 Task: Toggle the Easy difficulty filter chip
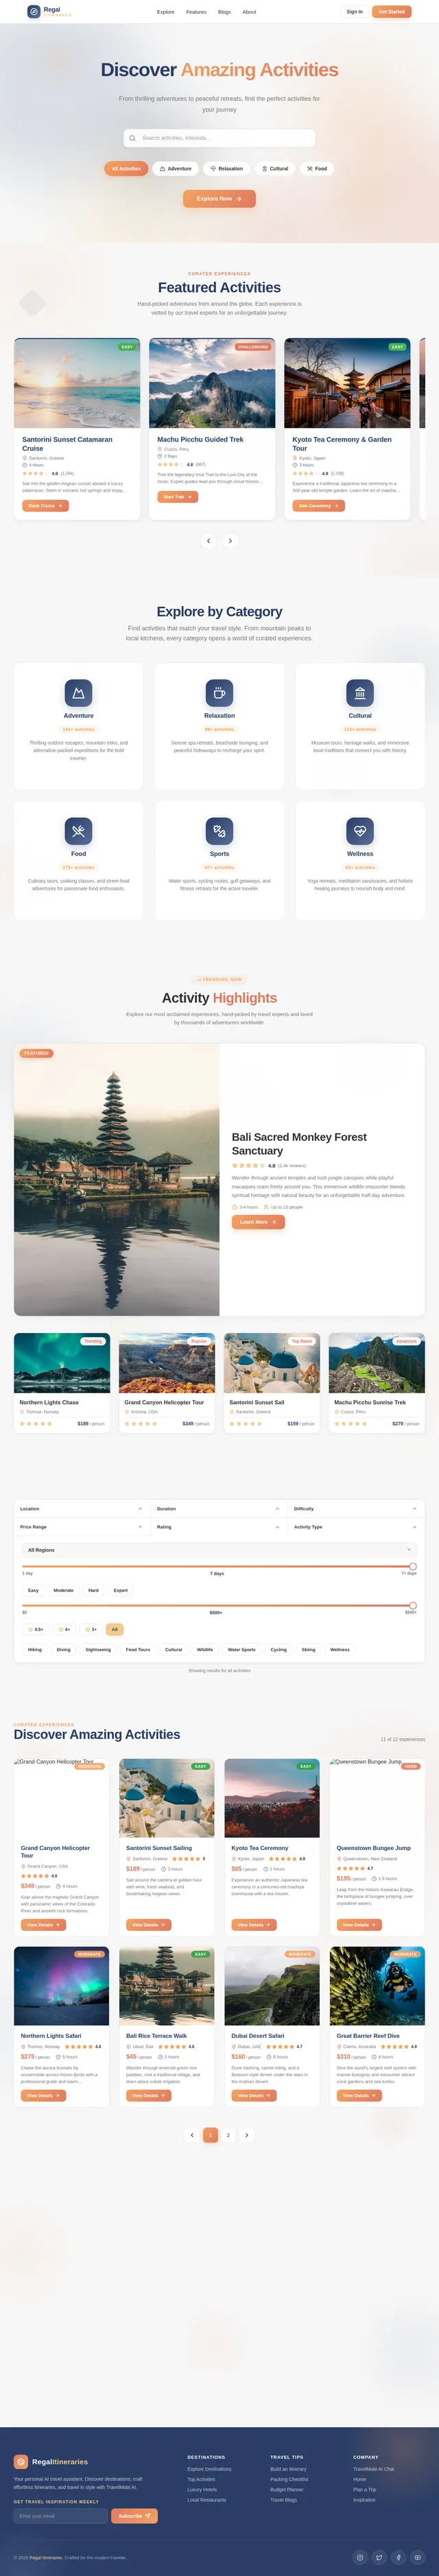pos(33,1590)
